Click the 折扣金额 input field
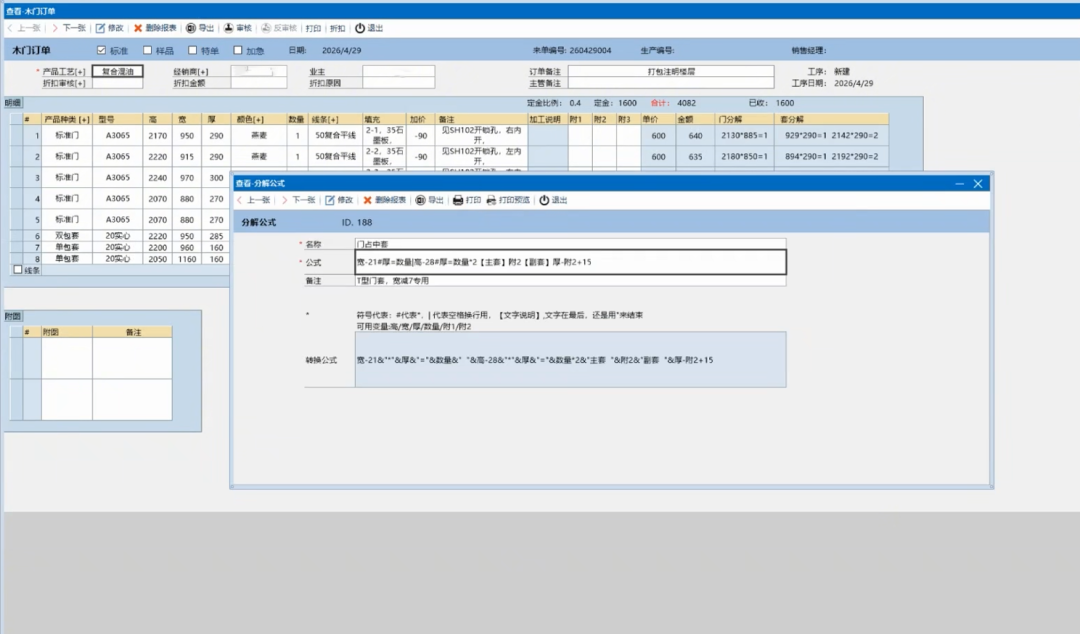 (x=259, y=83)
